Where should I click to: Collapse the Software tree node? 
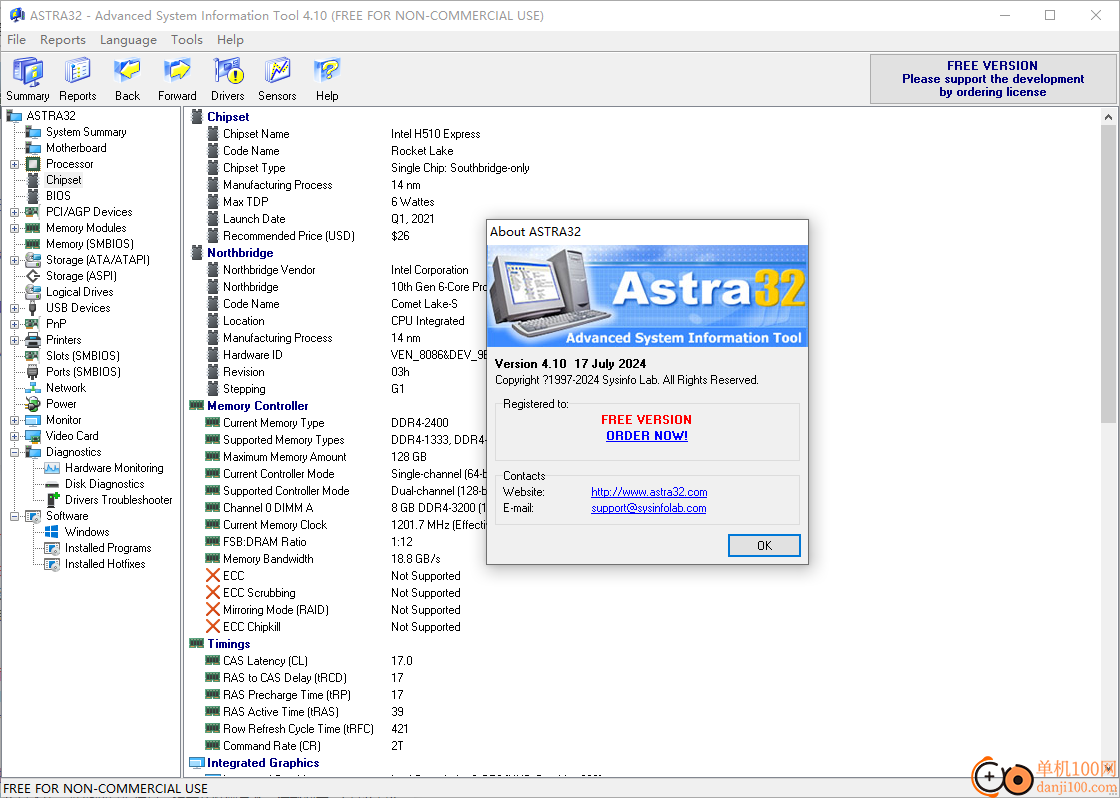[14, 517]
